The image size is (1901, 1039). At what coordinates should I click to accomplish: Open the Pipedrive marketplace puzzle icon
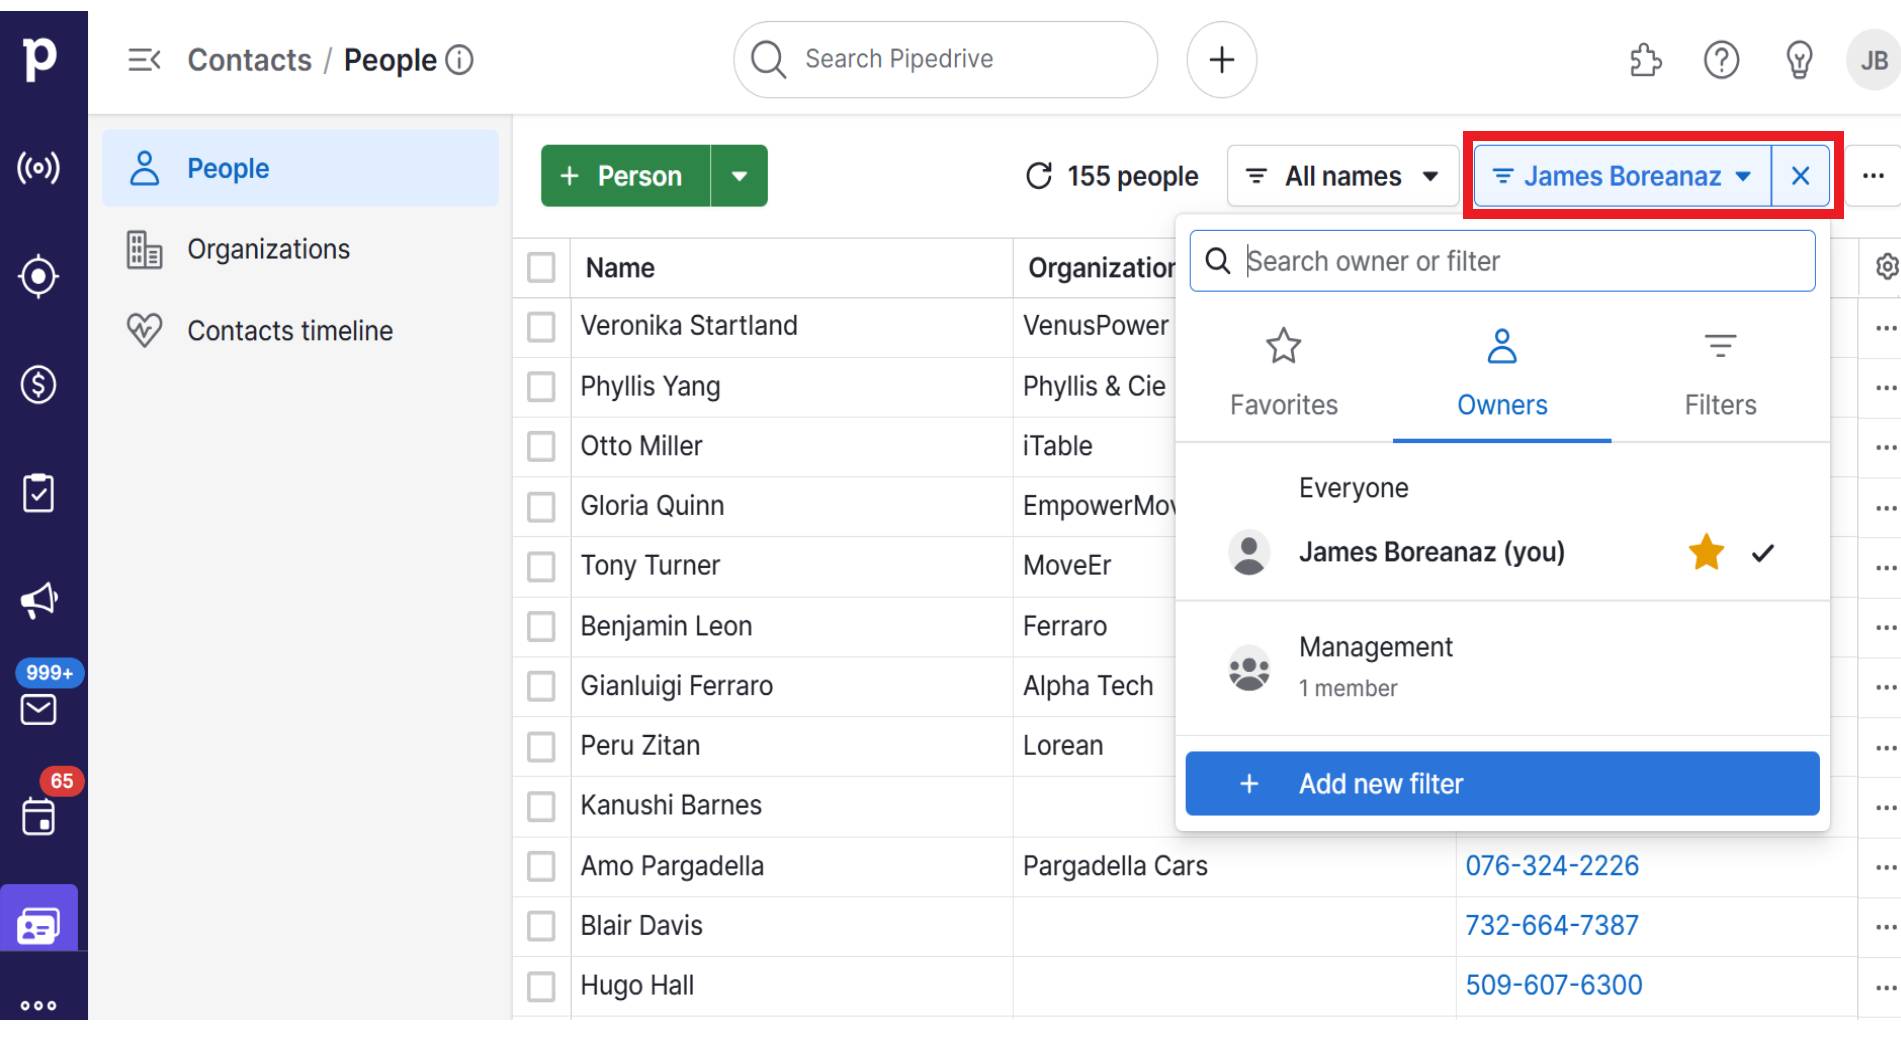click(1643, 60)
